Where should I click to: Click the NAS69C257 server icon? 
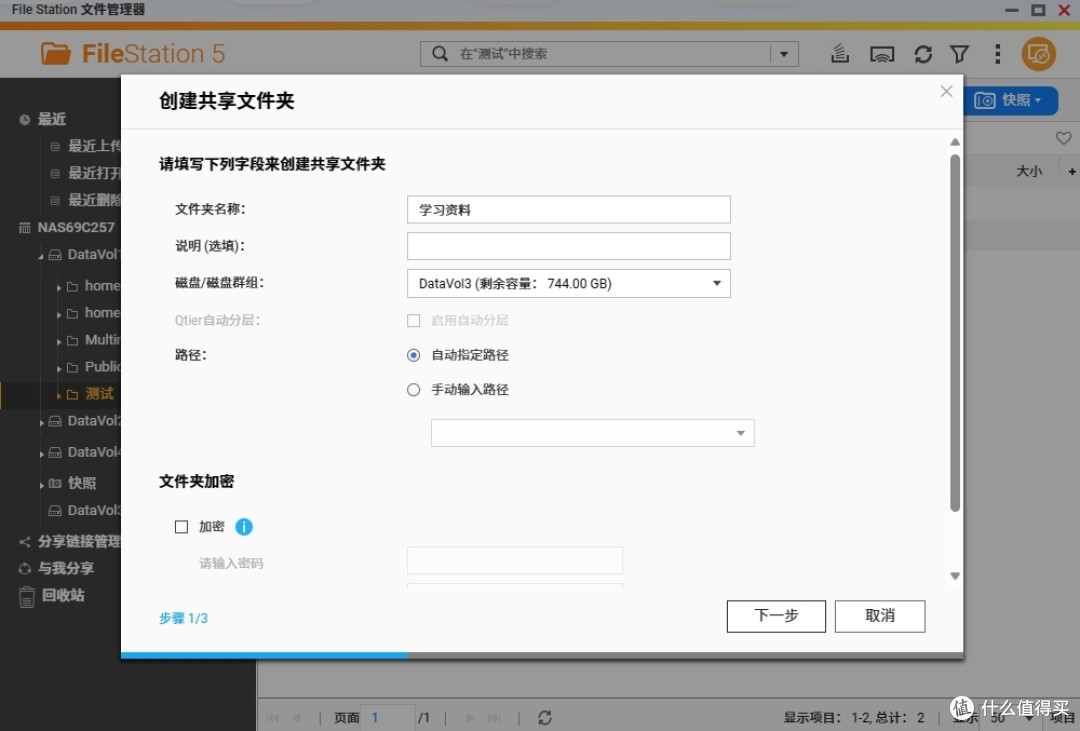coord(25,228)
